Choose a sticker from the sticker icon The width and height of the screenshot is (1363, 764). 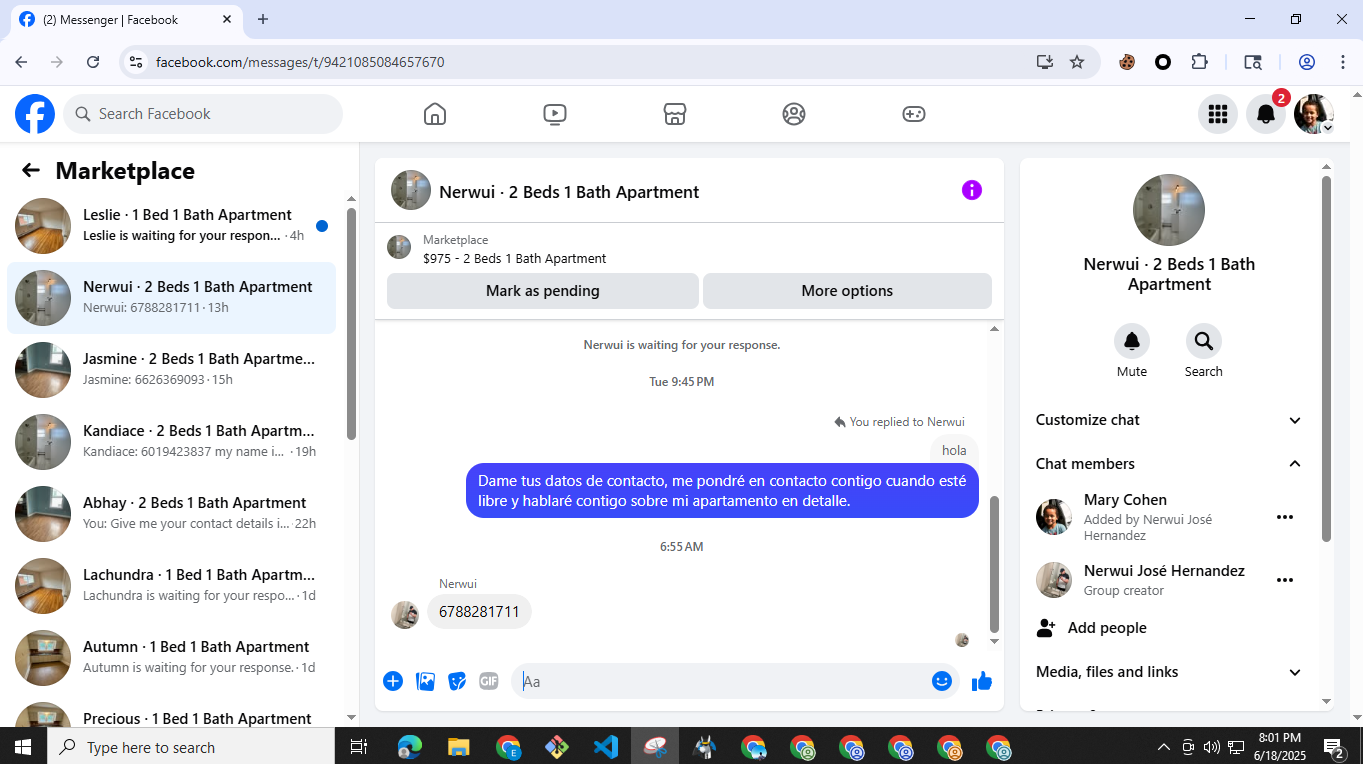tap(457, 681)
